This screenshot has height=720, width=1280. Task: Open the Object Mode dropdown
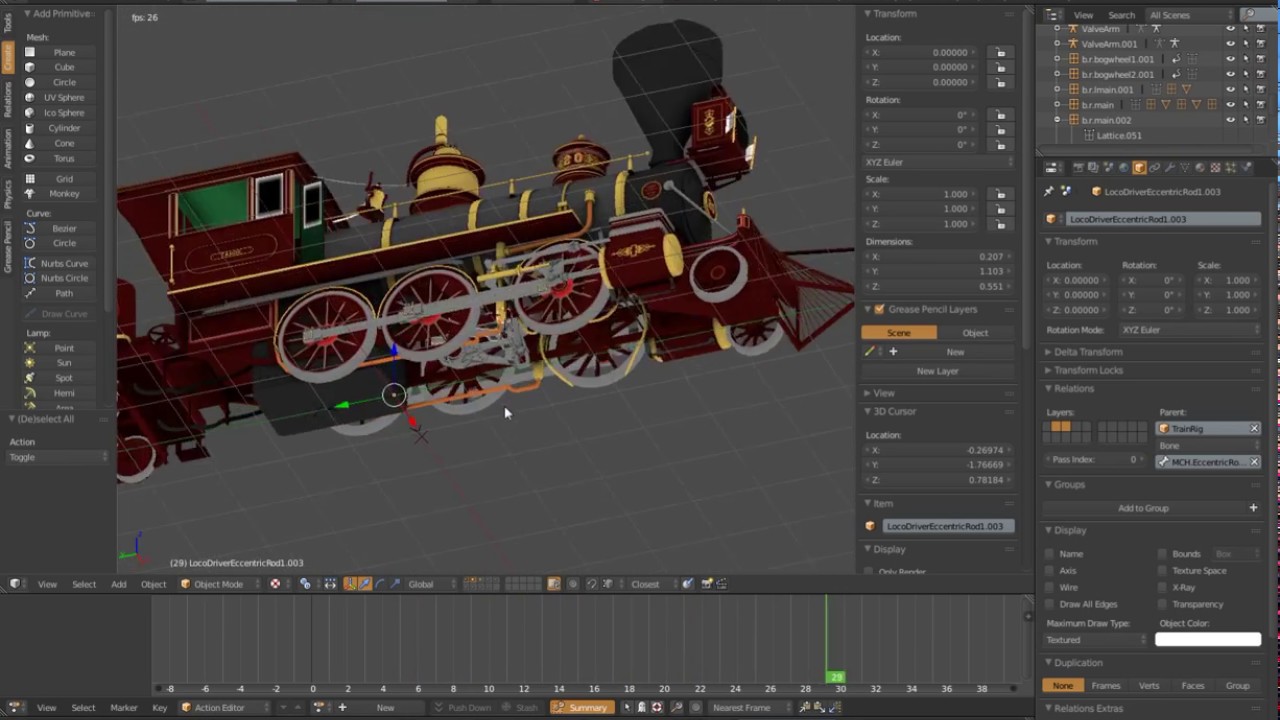tap(218, 584)
